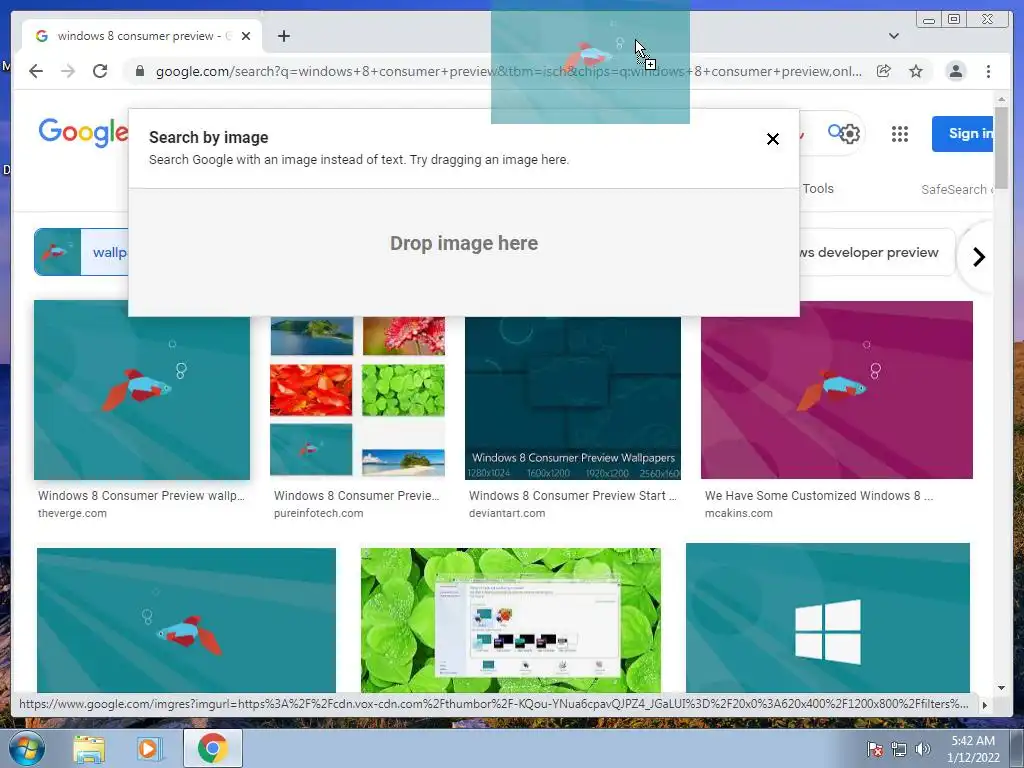Click the page vertical scrollbar thumb
The width and height of the screenshot is (1024, 768).
1002,148
